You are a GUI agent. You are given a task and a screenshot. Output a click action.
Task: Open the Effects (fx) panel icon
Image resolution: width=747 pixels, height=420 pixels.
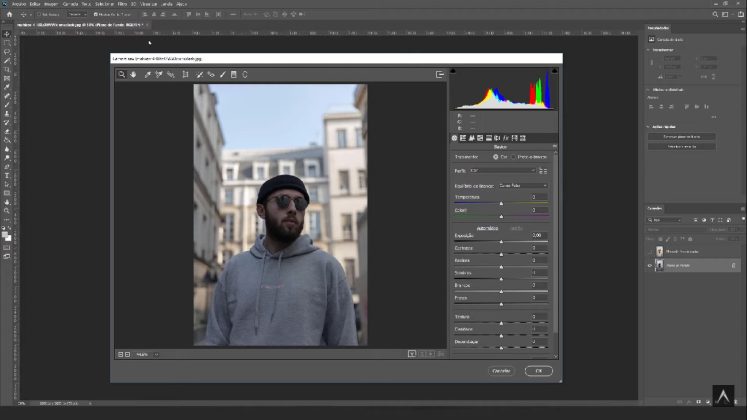(506, 138)
